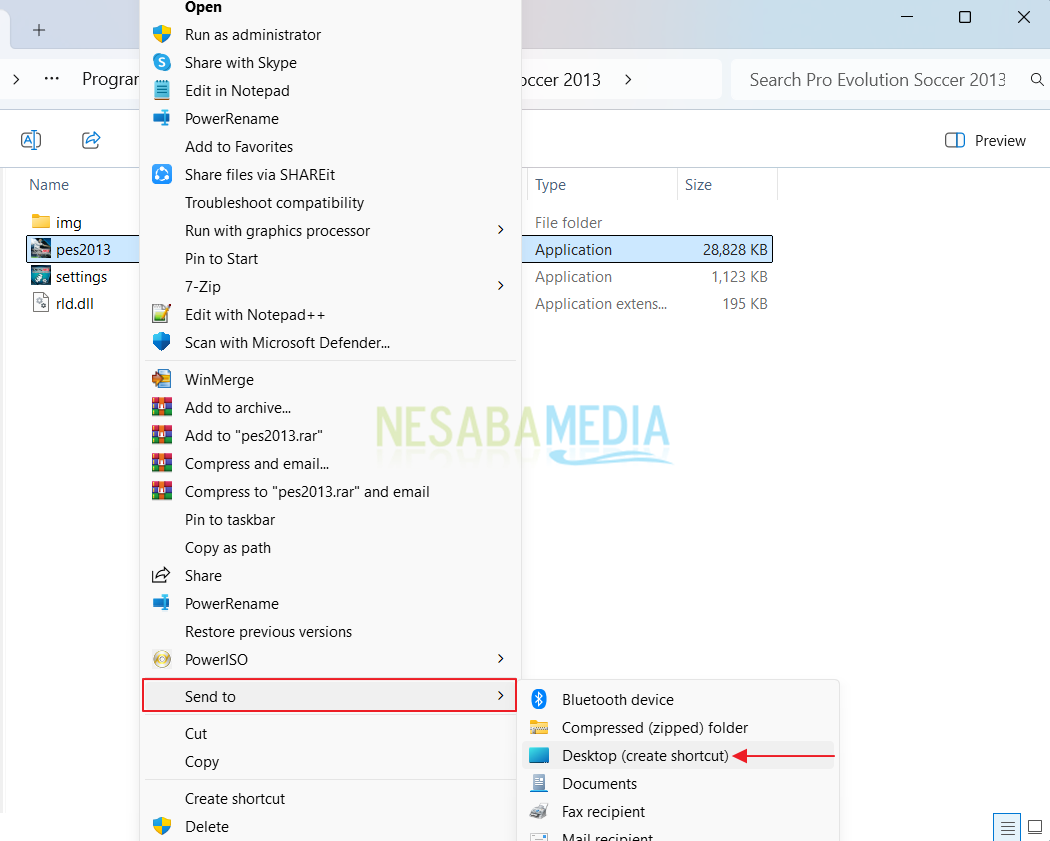
Task: Expand the 7-Zip submenu
Action: point(500,286)
